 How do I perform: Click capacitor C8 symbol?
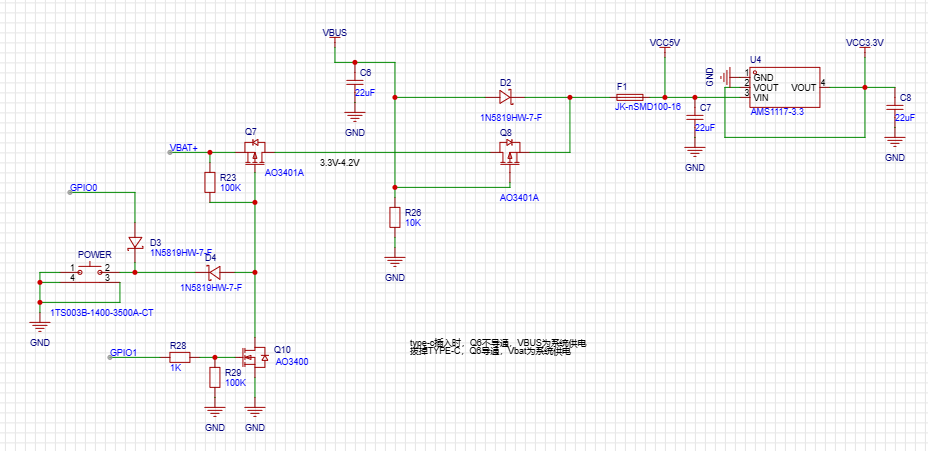click(x=894, y=108)
